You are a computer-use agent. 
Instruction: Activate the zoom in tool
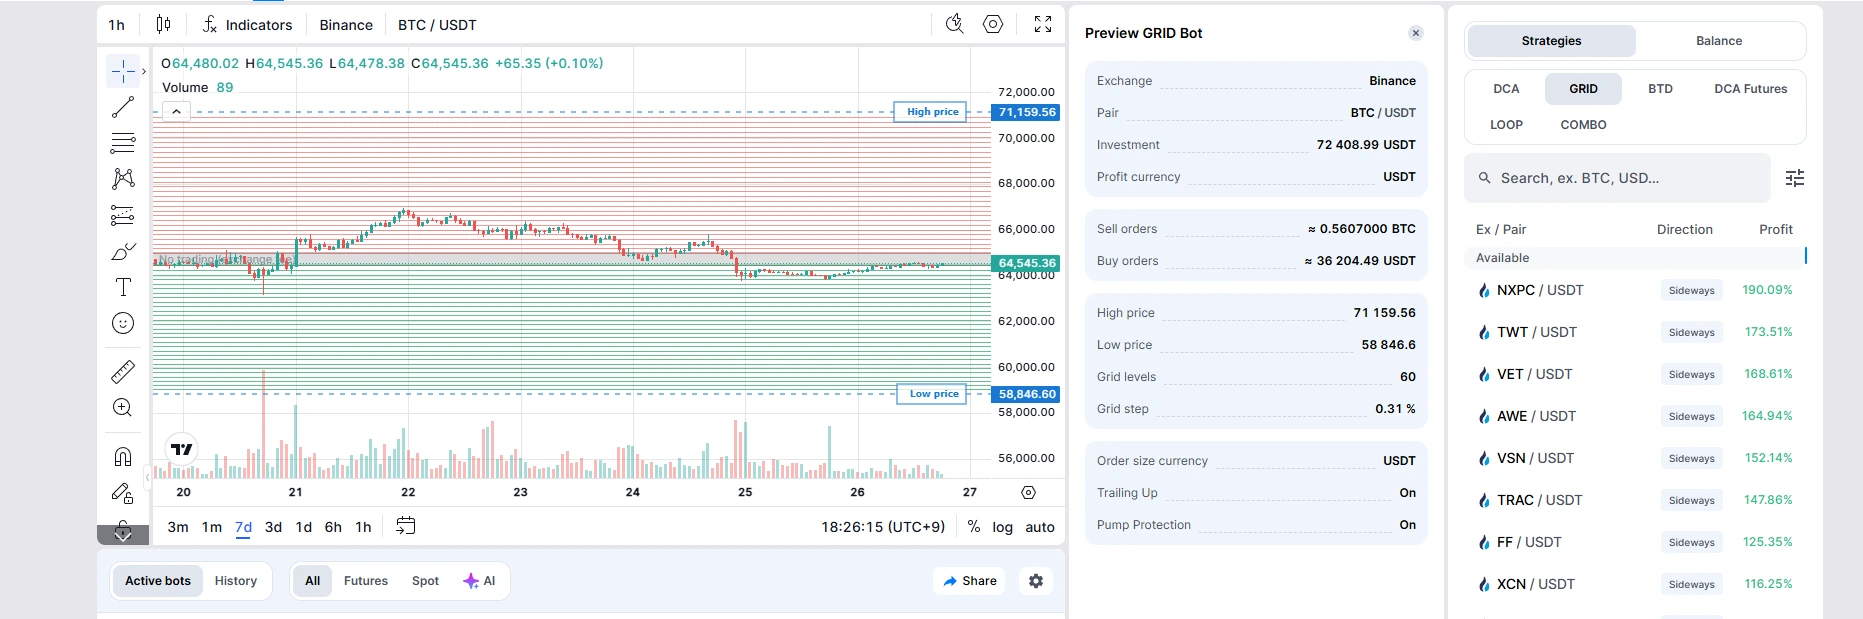click(123, 408)
